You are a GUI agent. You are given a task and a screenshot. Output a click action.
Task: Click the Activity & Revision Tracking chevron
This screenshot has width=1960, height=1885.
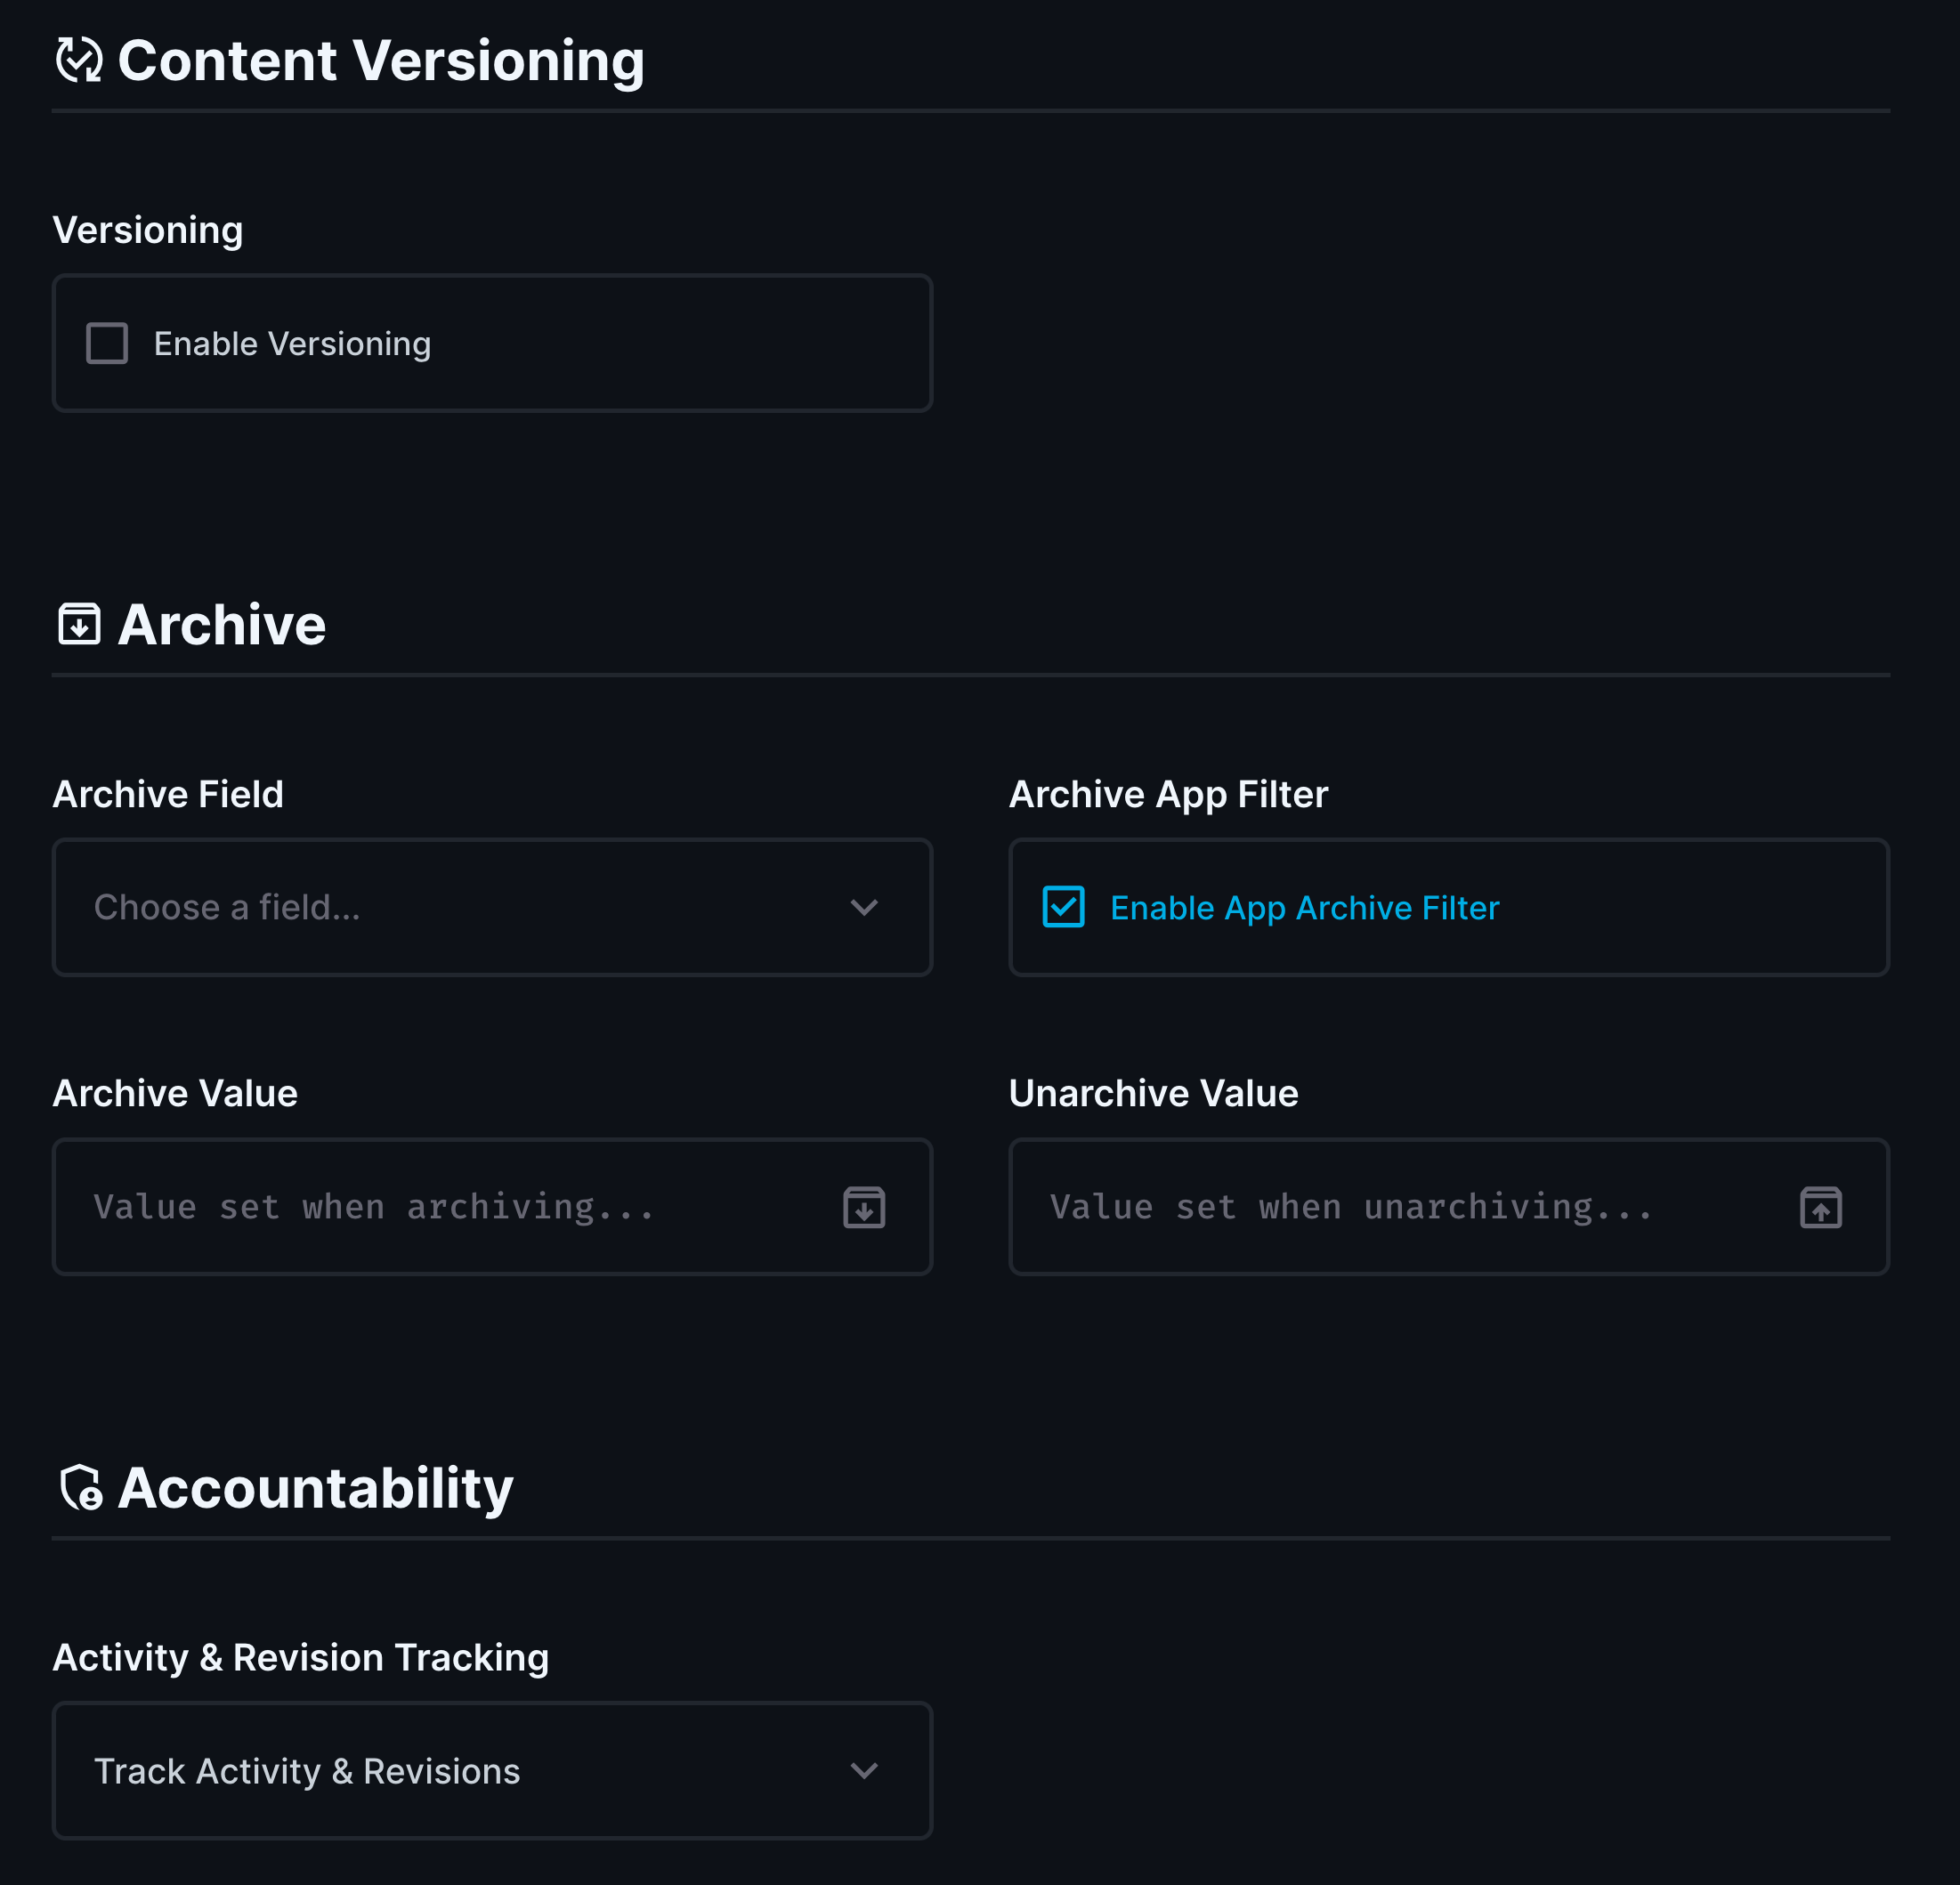(864, 1770)
